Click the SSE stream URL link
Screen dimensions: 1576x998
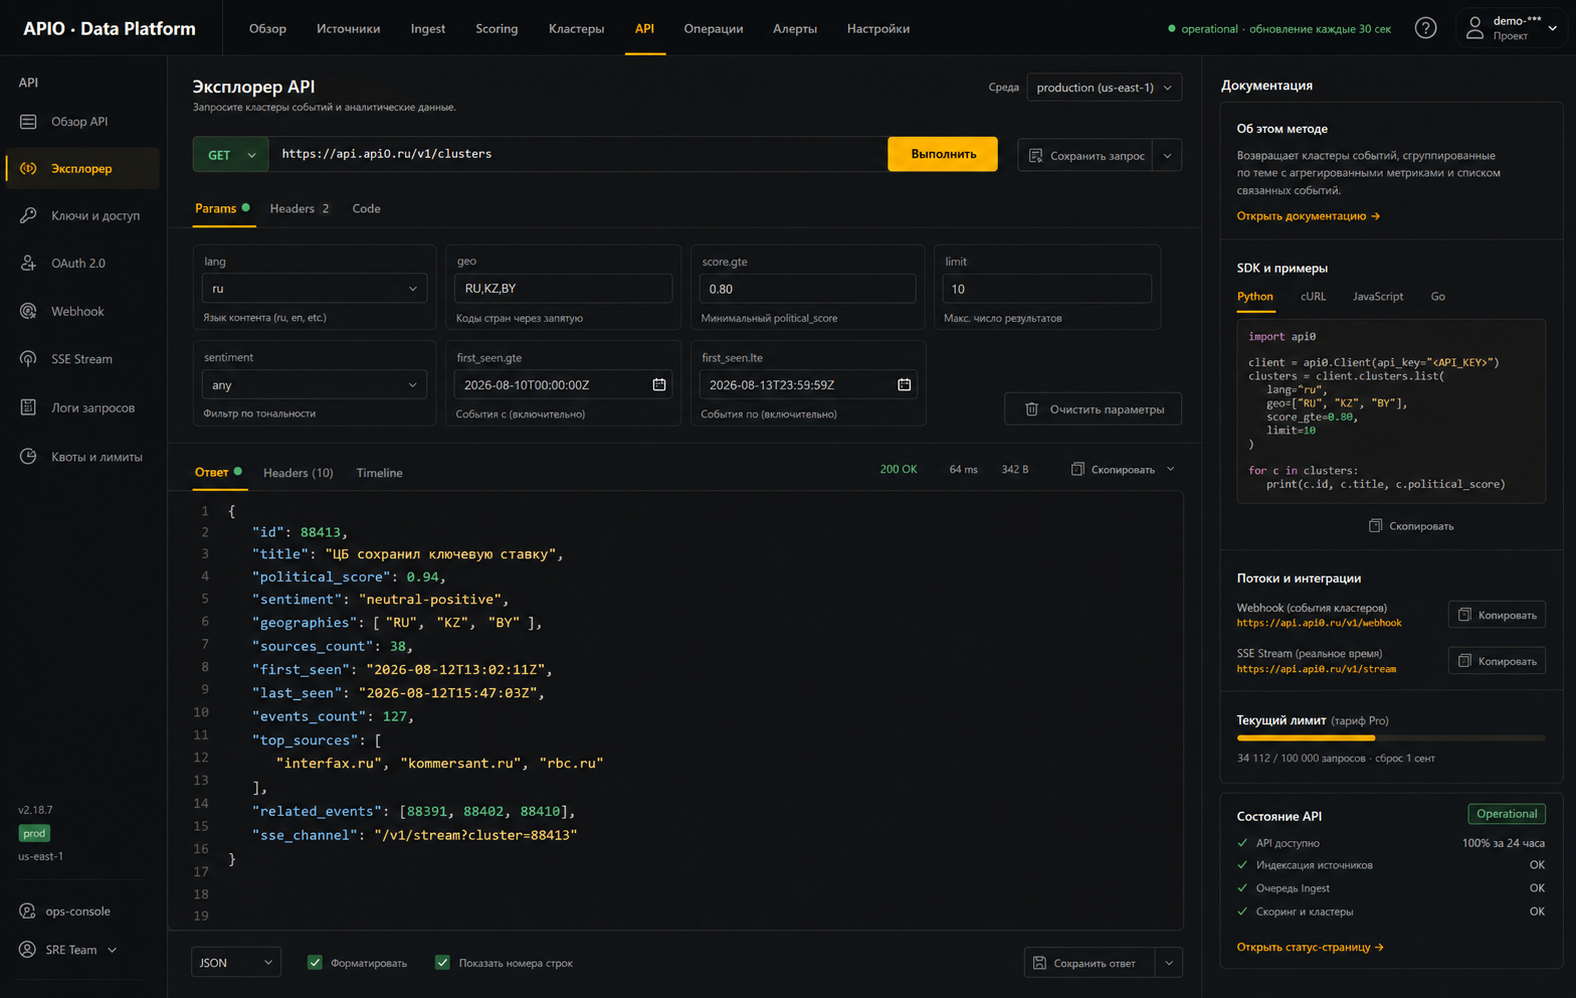[1316, 669]
